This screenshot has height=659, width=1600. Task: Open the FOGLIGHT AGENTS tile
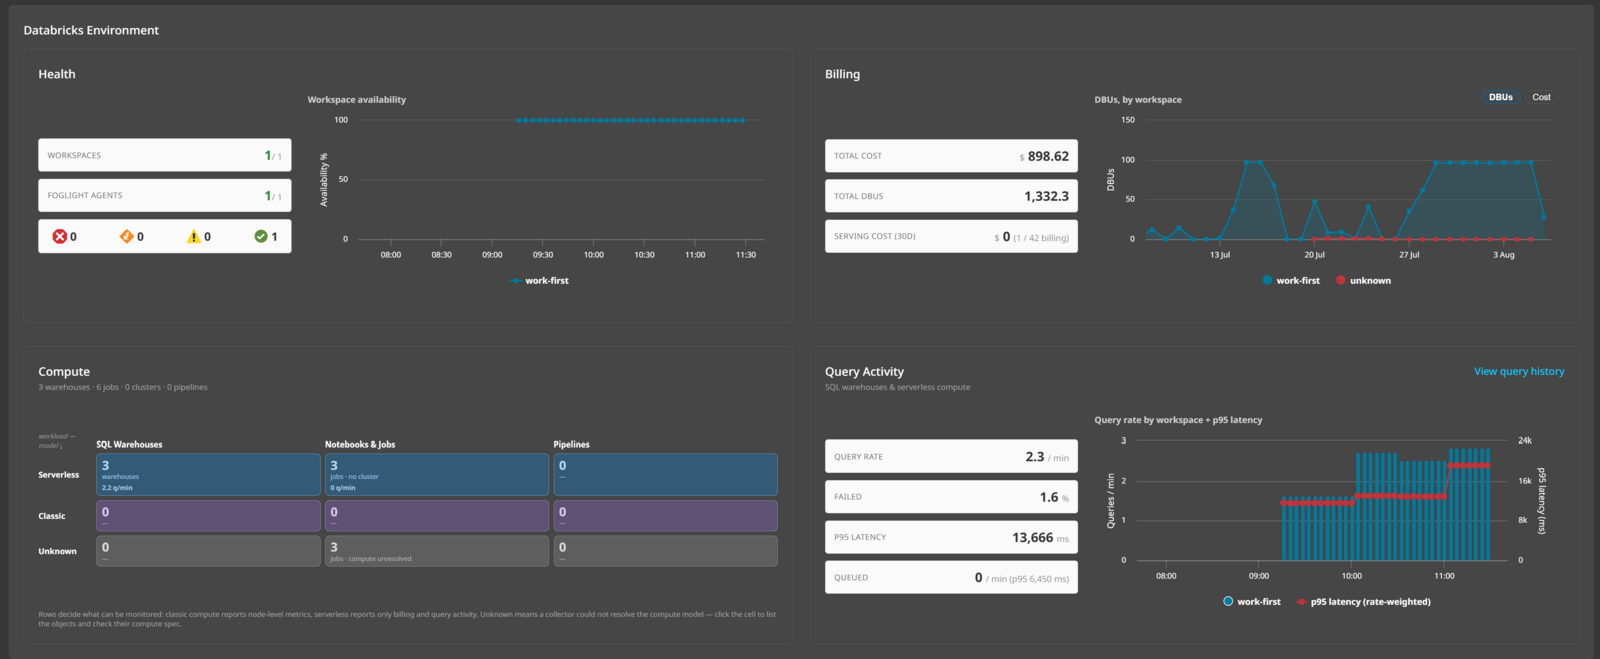(x=165, y=196)
